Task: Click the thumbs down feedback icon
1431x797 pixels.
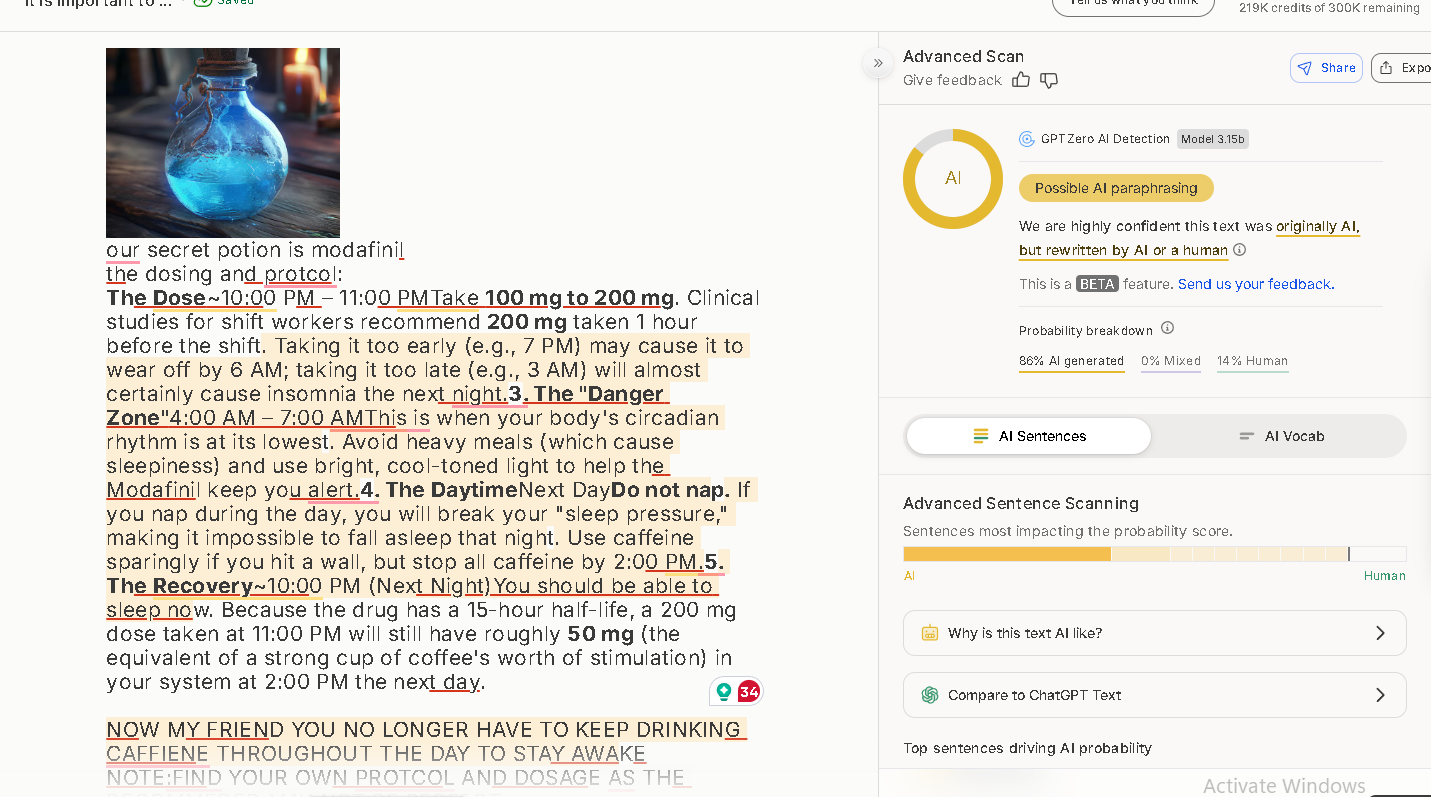Action: click(x=1049, y=80)
